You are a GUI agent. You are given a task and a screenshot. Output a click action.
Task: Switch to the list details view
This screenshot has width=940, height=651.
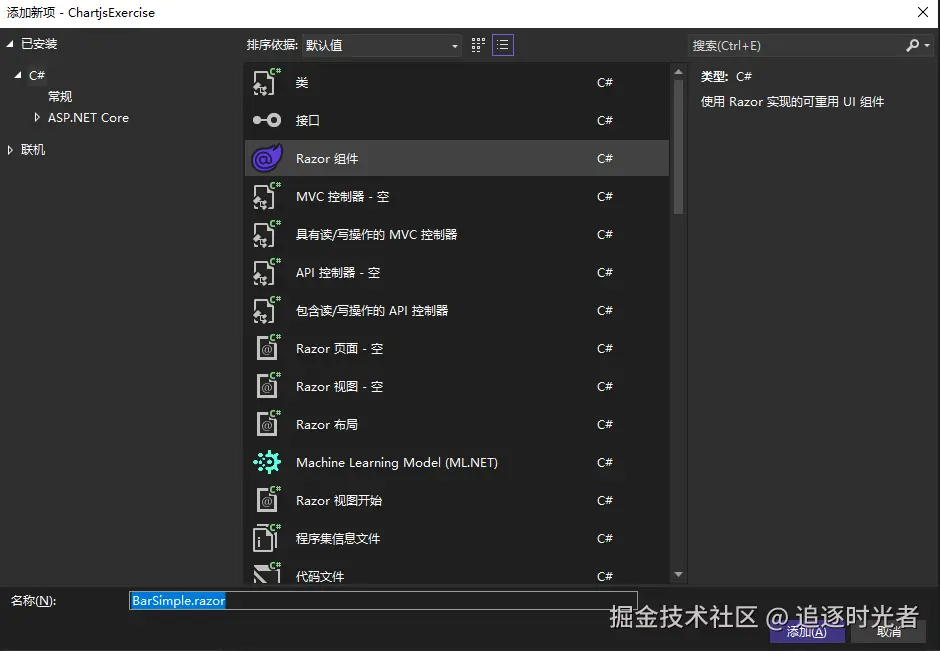click(x=503, y=45)
